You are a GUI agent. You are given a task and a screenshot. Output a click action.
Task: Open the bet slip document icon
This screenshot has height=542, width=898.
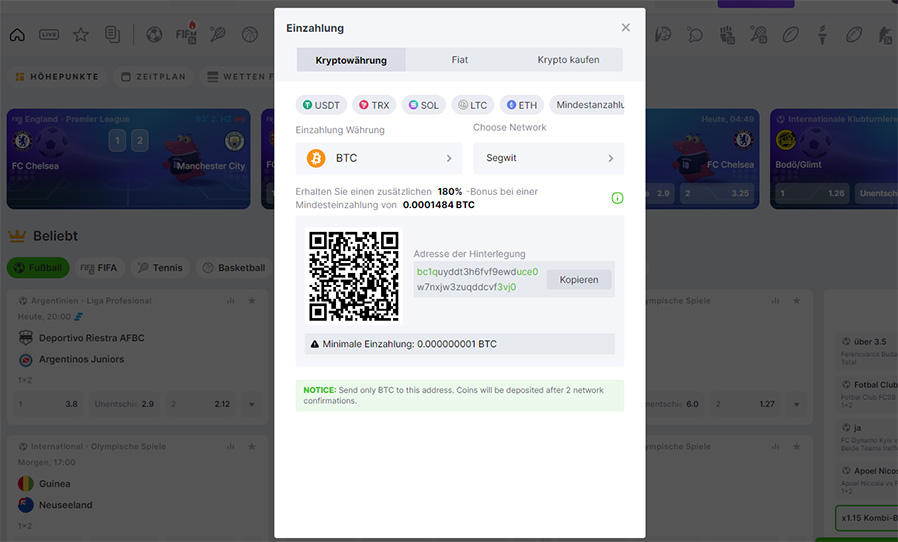pos(112,35)
